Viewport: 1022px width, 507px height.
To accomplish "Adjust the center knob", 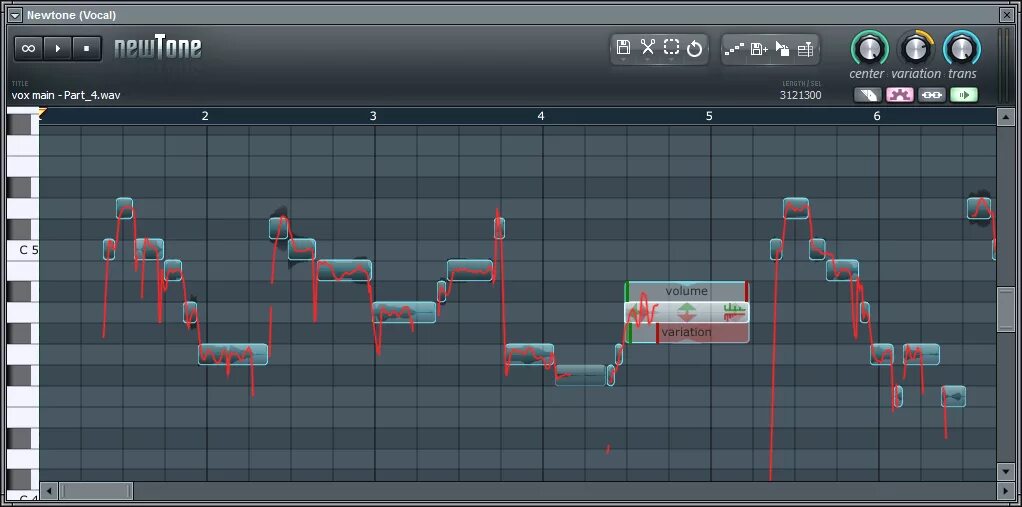I will (x=868, y=48).
